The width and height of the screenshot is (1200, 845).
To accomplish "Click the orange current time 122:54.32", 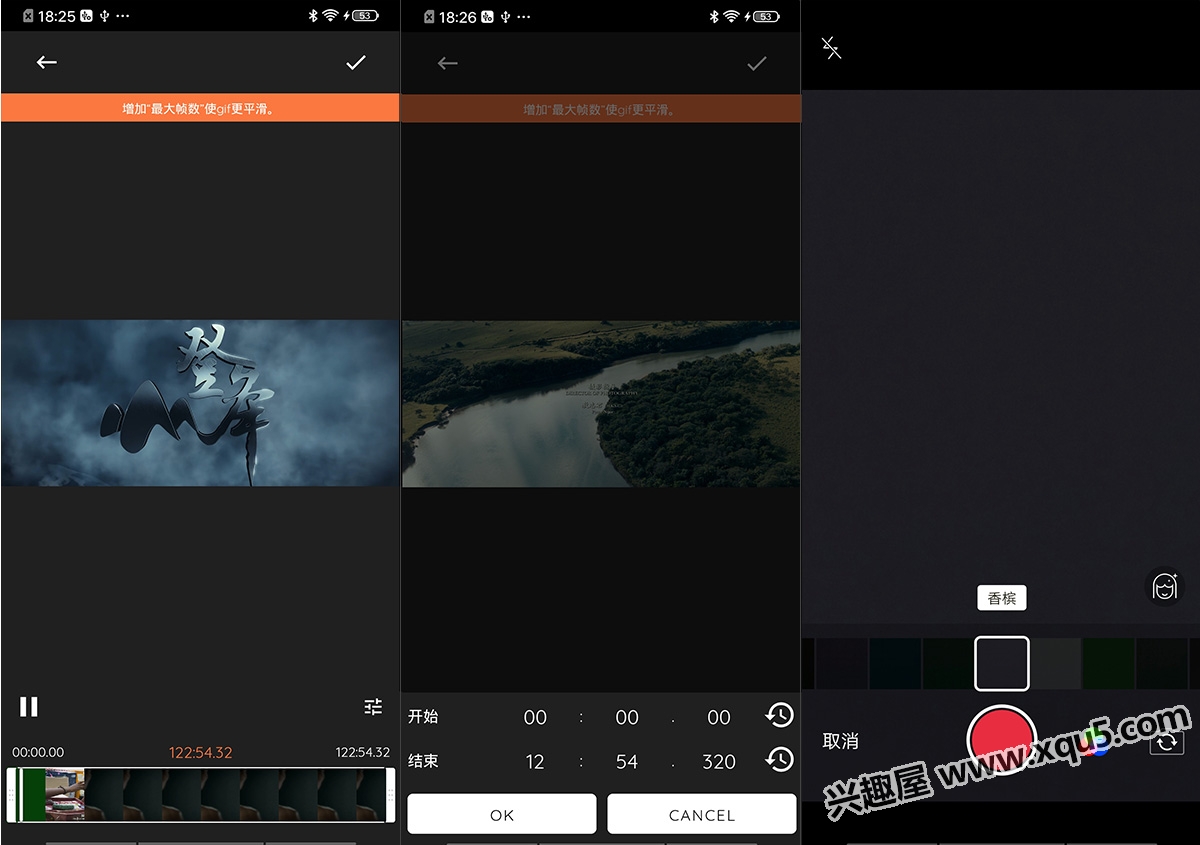I will [200, 752].
